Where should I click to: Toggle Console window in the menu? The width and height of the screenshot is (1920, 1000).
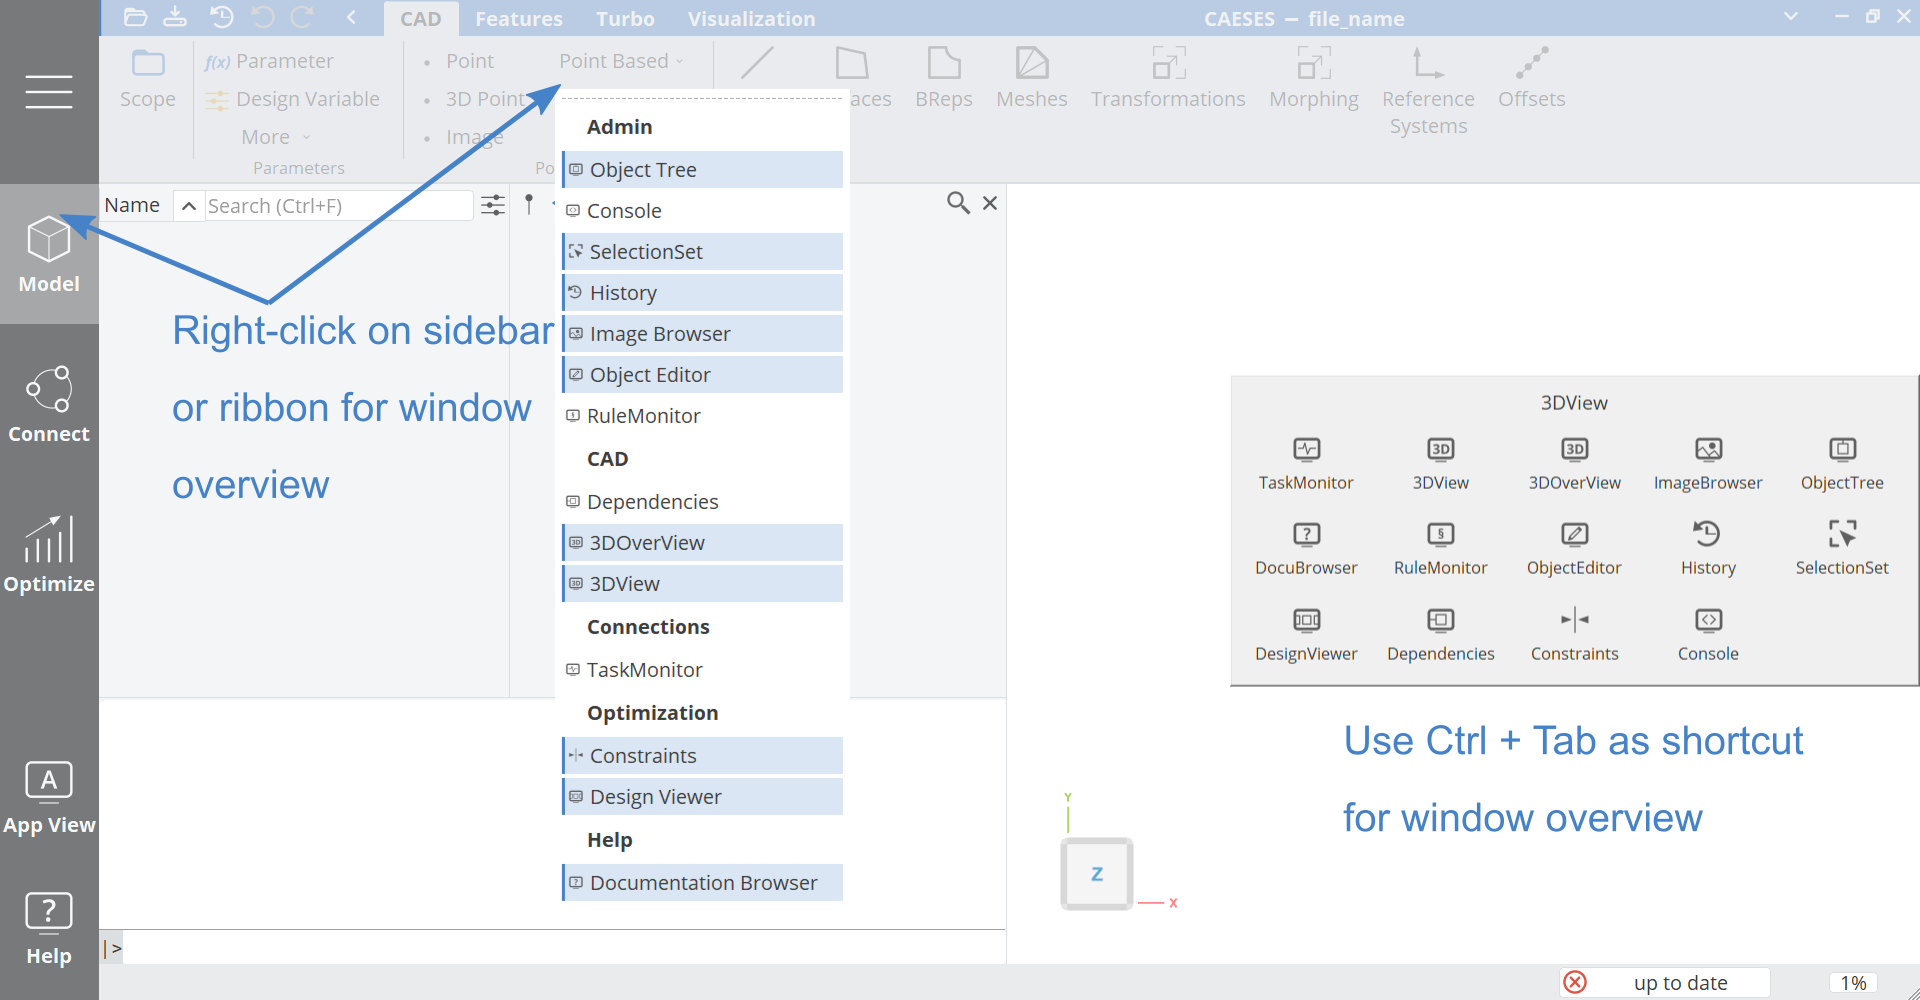pos(702,211)
